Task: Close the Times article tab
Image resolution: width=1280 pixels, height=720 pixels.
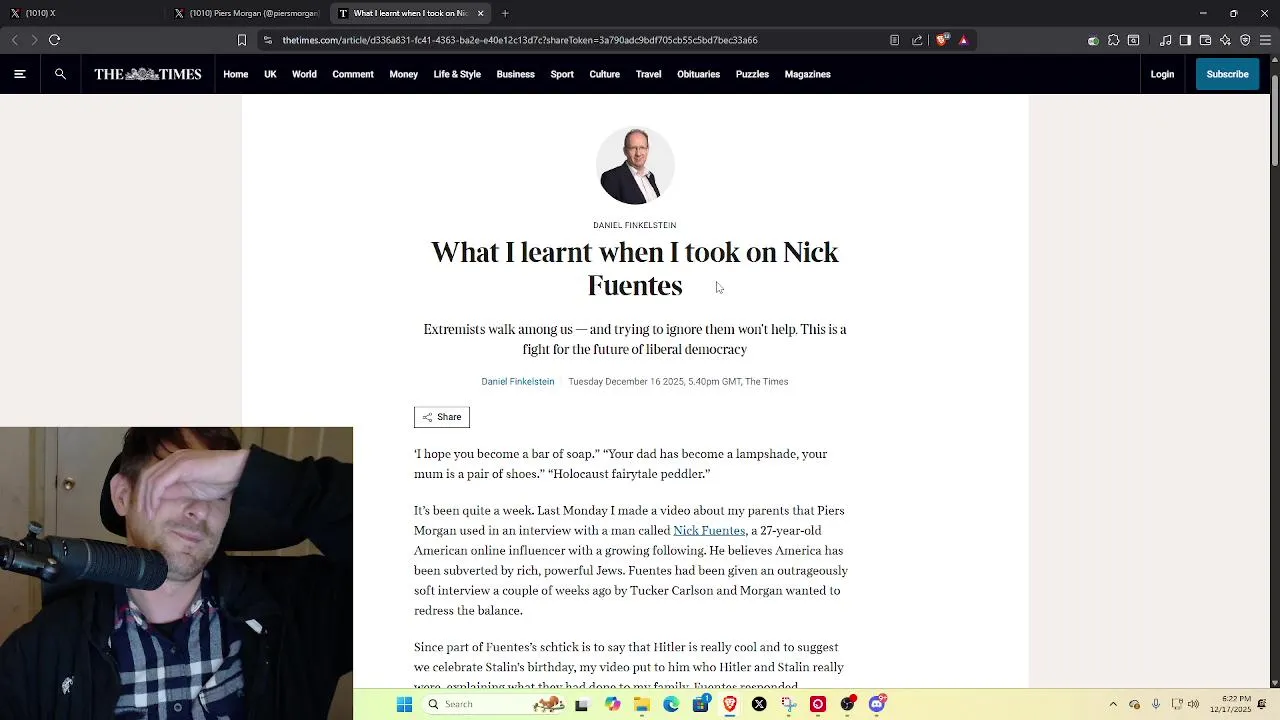Action: pos(480,13)
